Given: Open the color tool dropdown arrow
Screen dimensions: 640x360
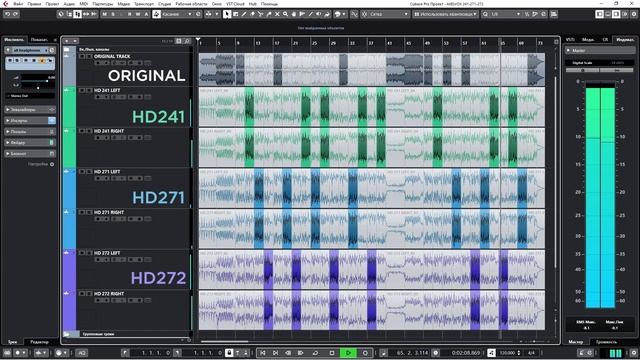Looking at the screenshot, I should (344, 14).
